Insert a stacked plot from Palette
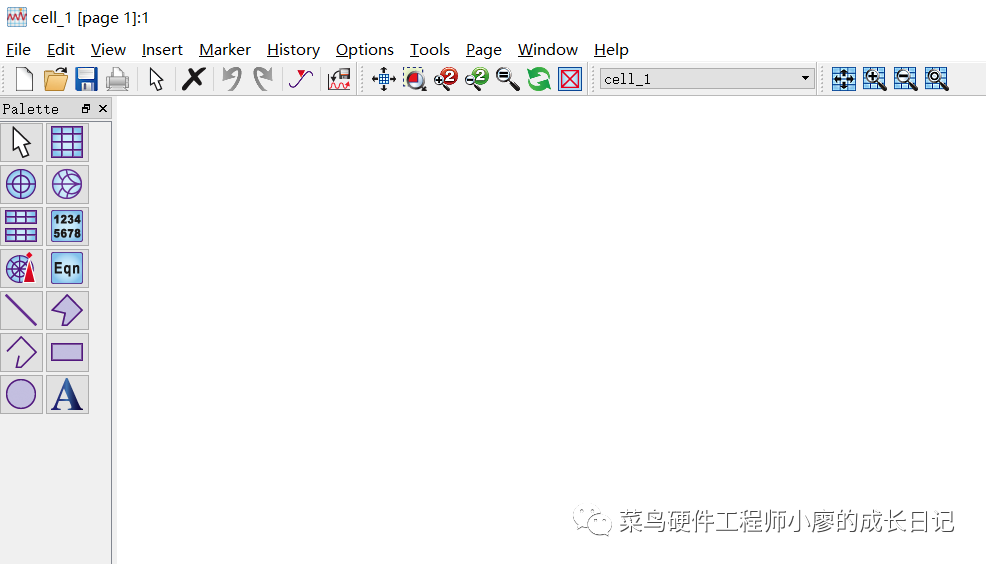Screen dimensions: 986x564 [21, 226]
